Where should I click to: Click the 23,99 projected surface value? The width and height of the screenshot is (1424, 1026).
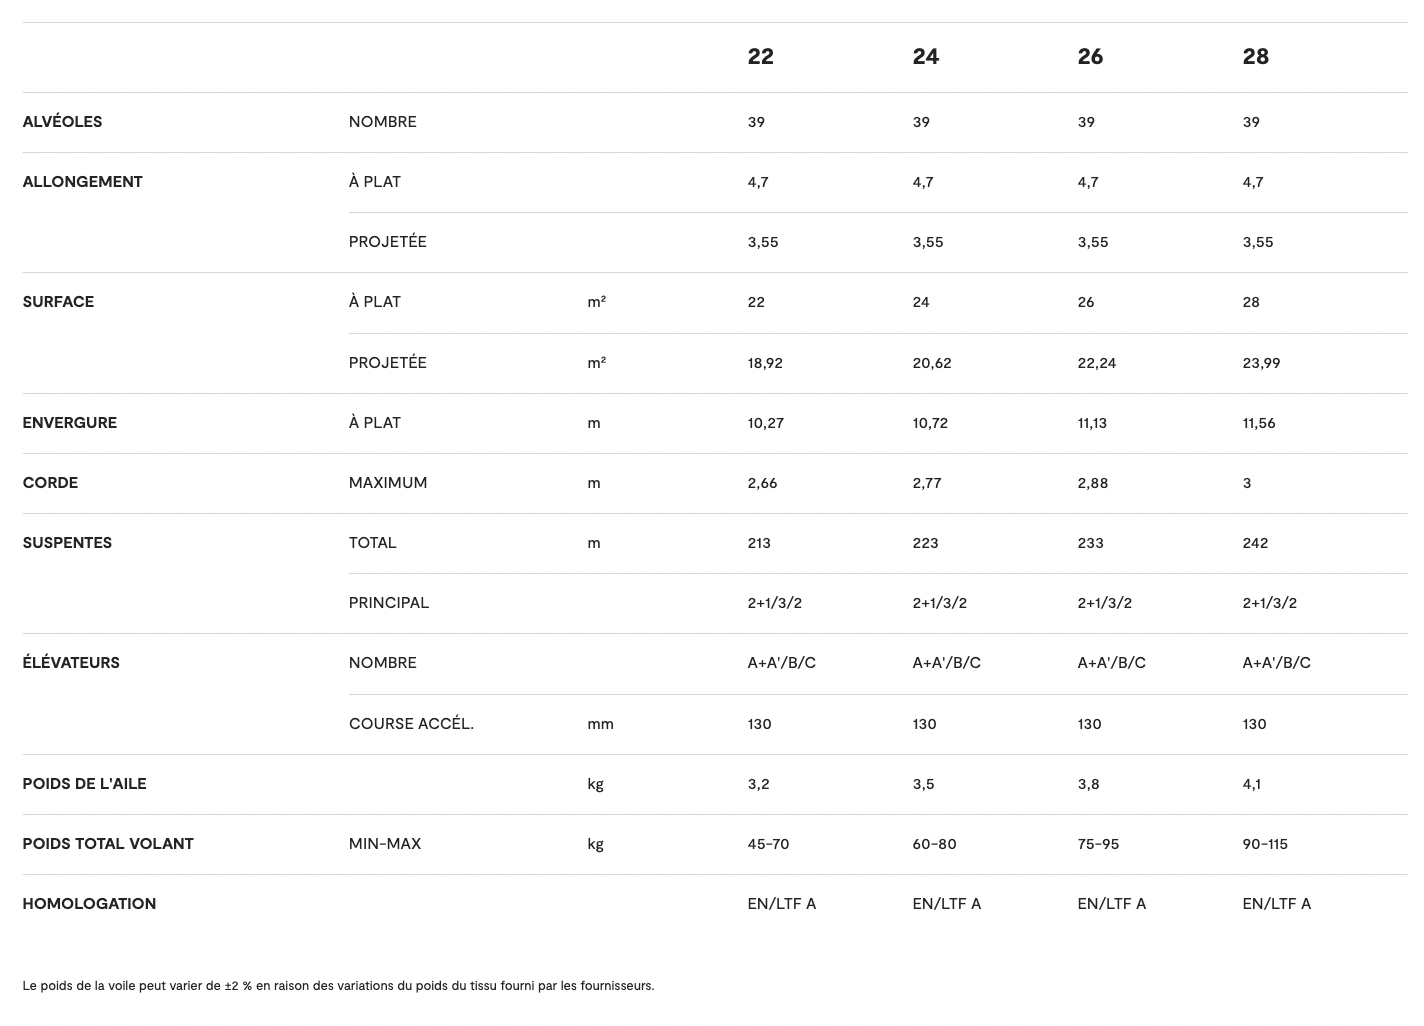click(x=1261, y=363)
